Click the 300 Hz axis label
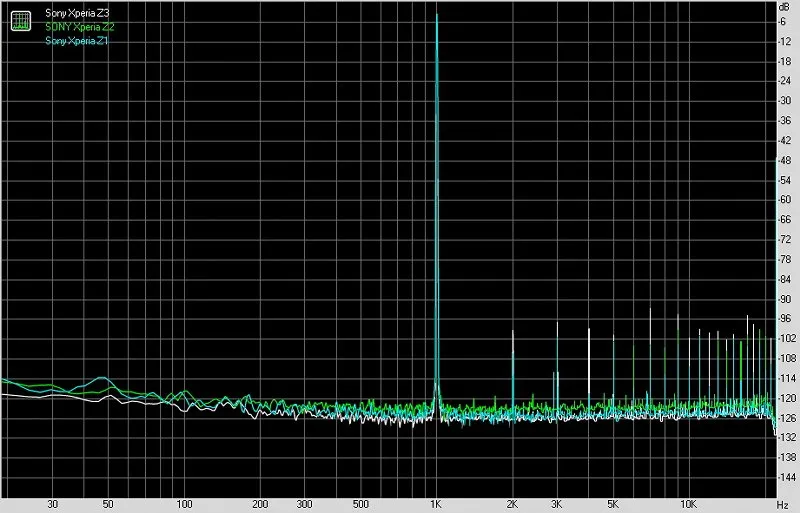 point(305,504)
